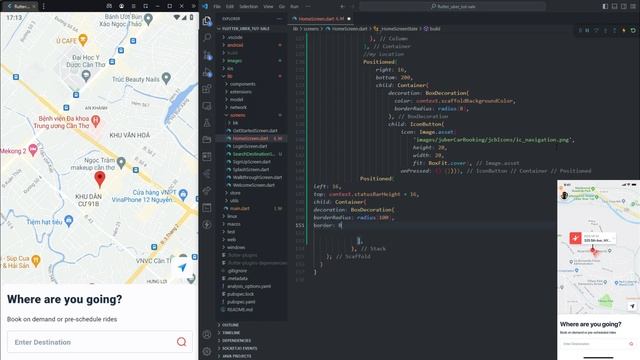Select the HomeScreen.dart editor tab
Viewport: 640px width, 360px height.
point(321,19)
